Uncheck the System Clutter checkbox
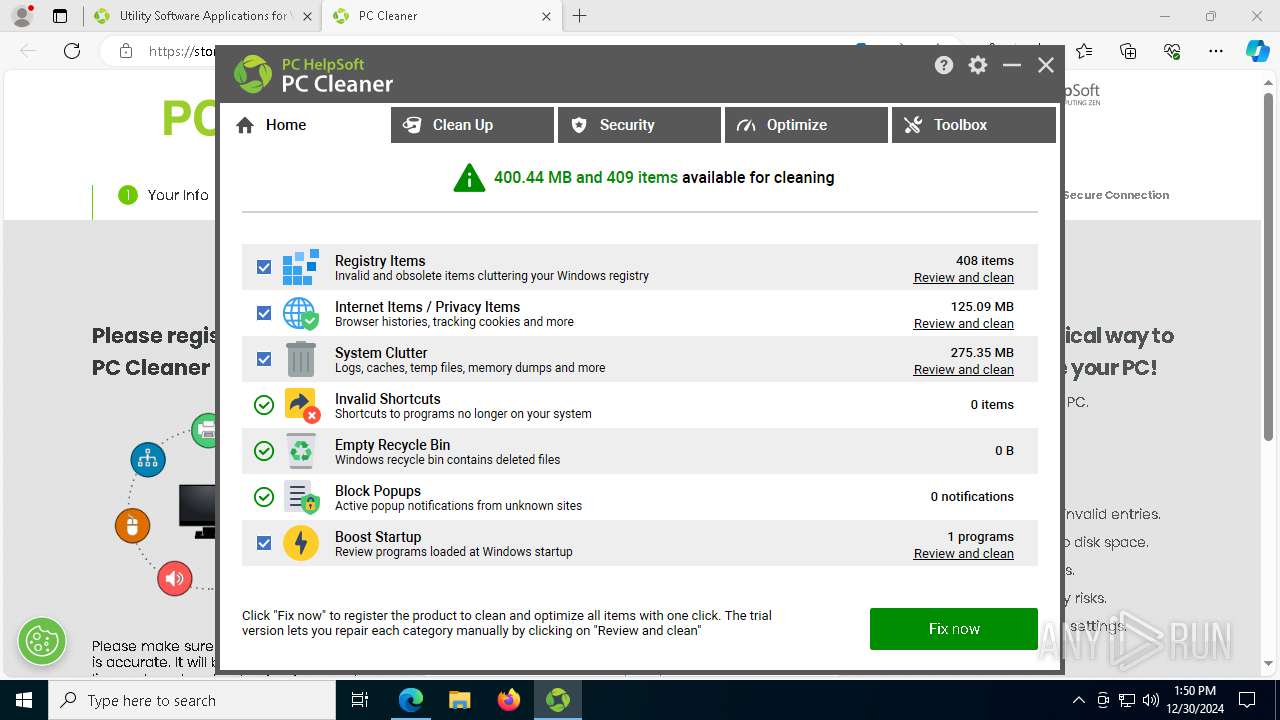Viewport: 1280px width, 720px height. (264, 359)
